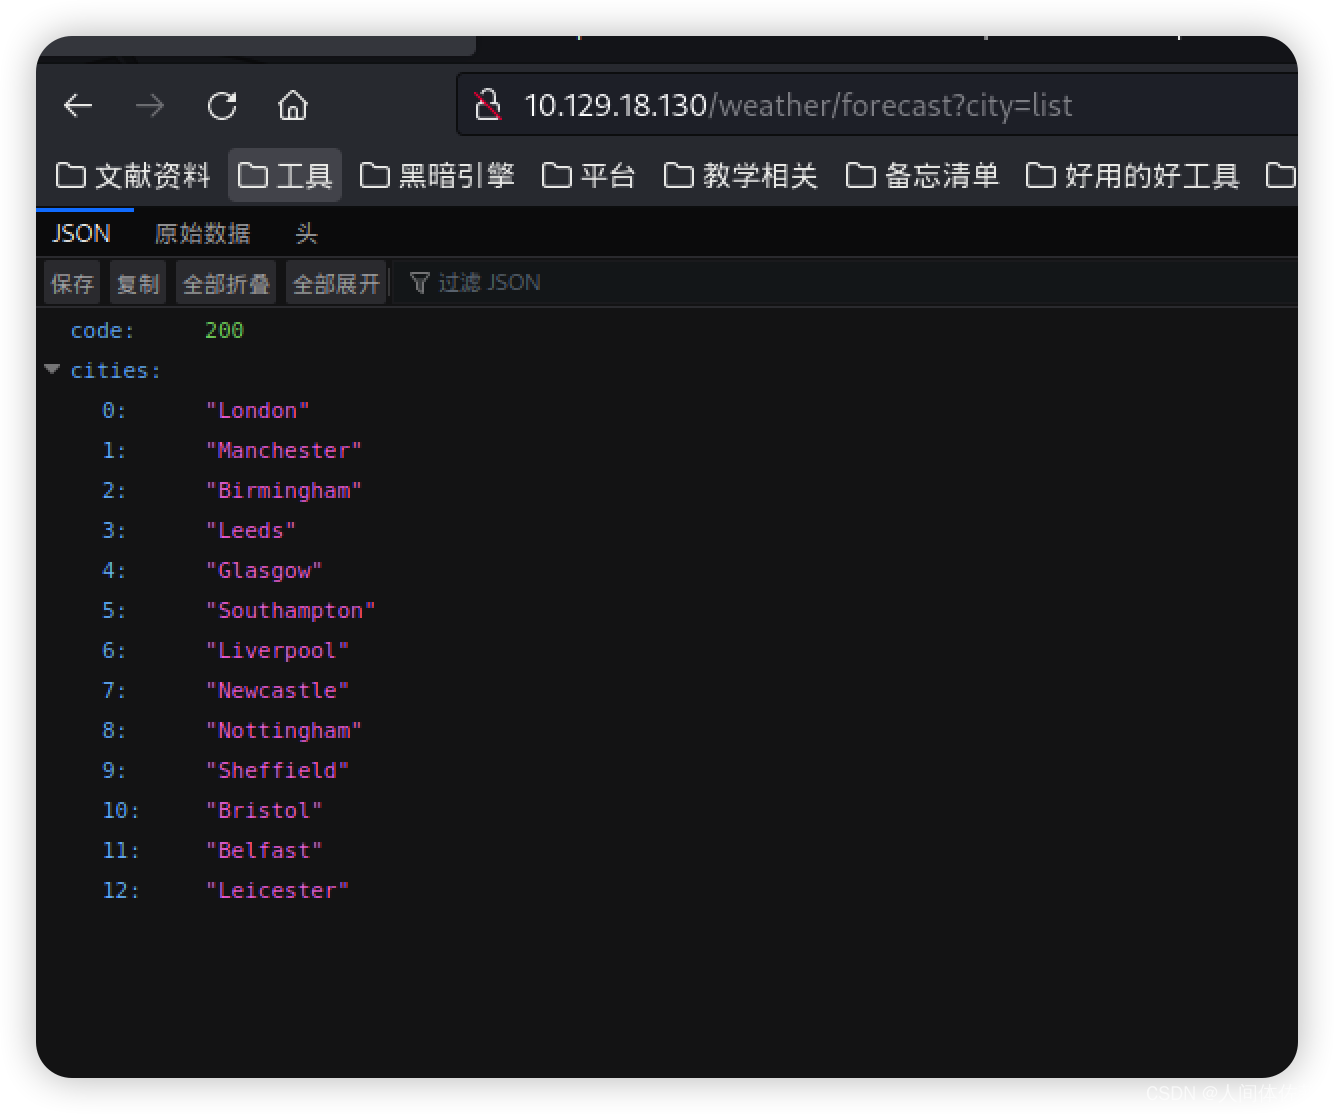Select the code key label
Screen dimensions: 1334x1114
[102, 331]
